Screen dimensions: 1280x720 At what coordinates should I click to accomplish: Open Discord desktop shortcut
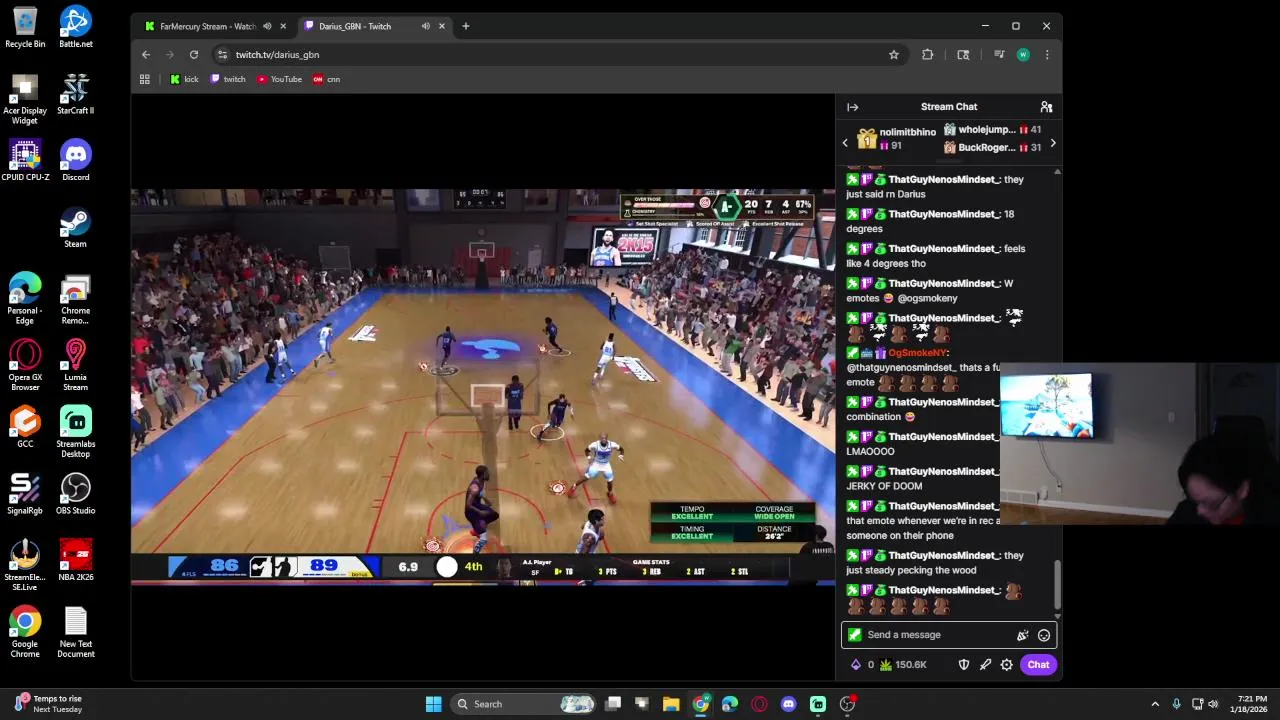pyautogui.click(x=75, y=160)
